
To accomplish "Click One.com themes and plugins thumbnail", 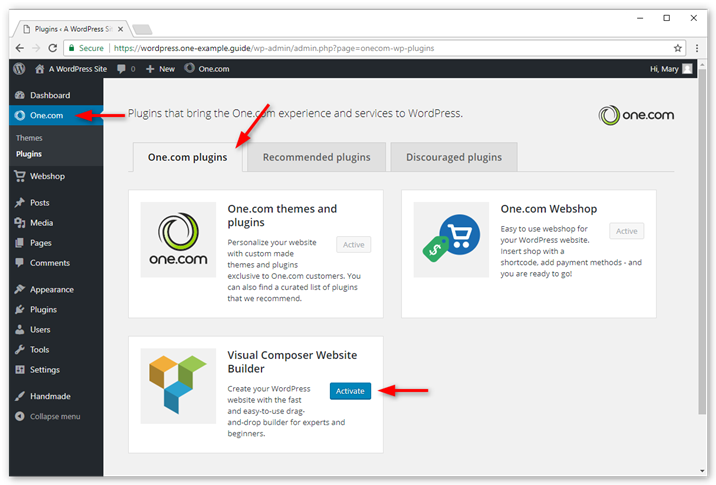I will click(x=178, y=240).
